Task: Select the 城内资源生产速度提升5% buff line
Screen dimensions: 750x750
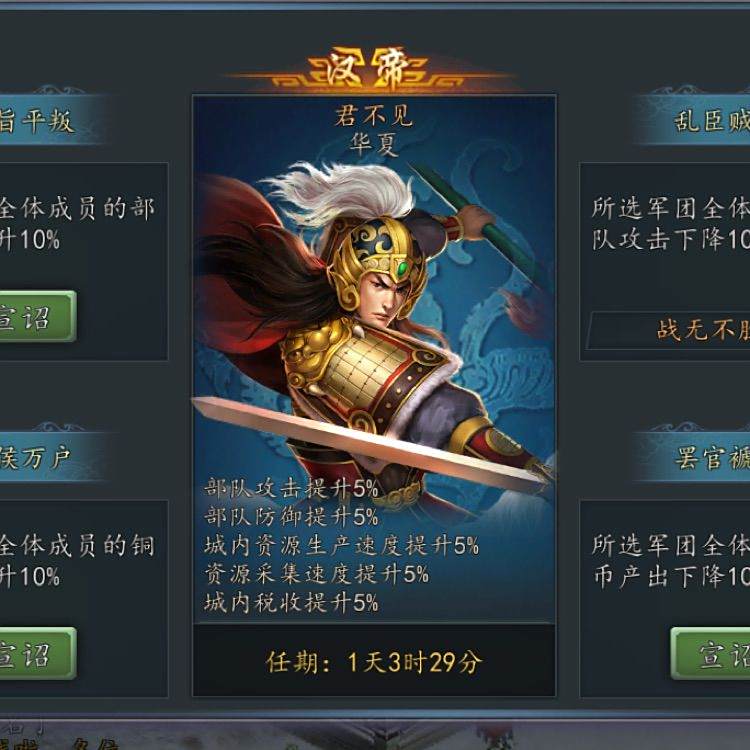Action: point(341,545)
